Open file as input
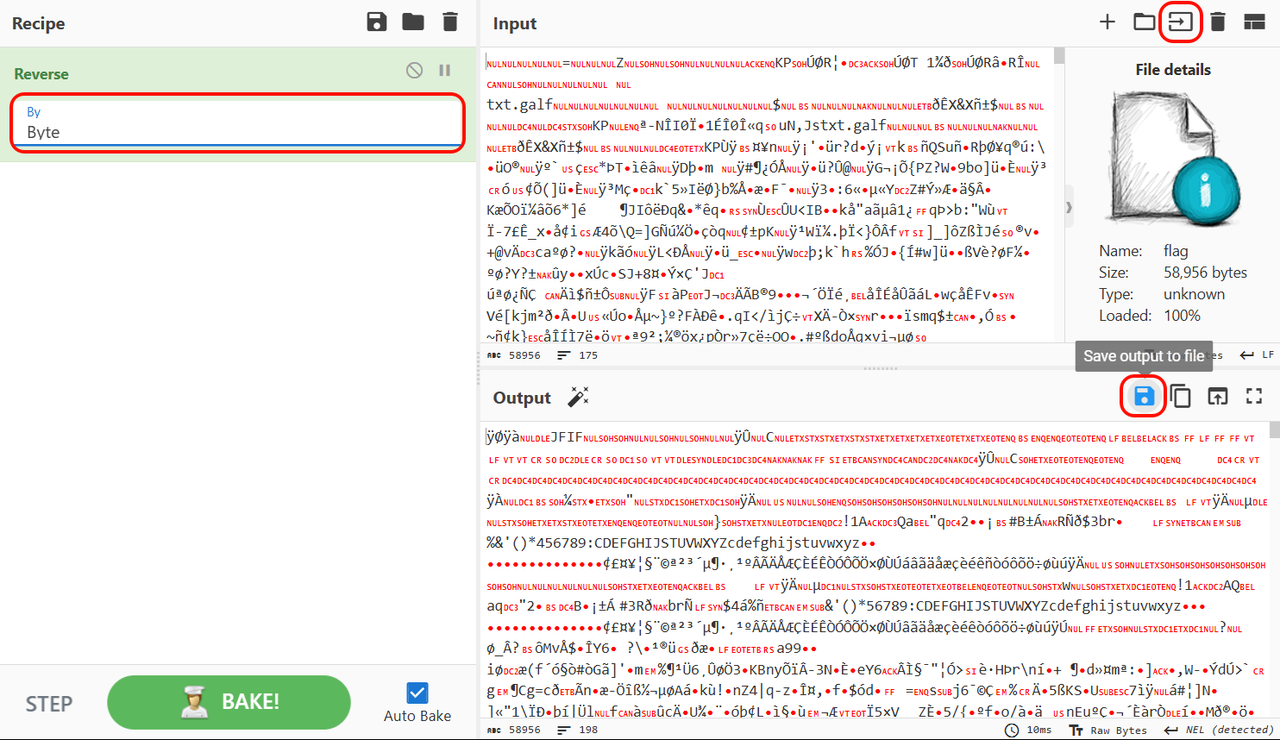 click(x=1181, y=22)
